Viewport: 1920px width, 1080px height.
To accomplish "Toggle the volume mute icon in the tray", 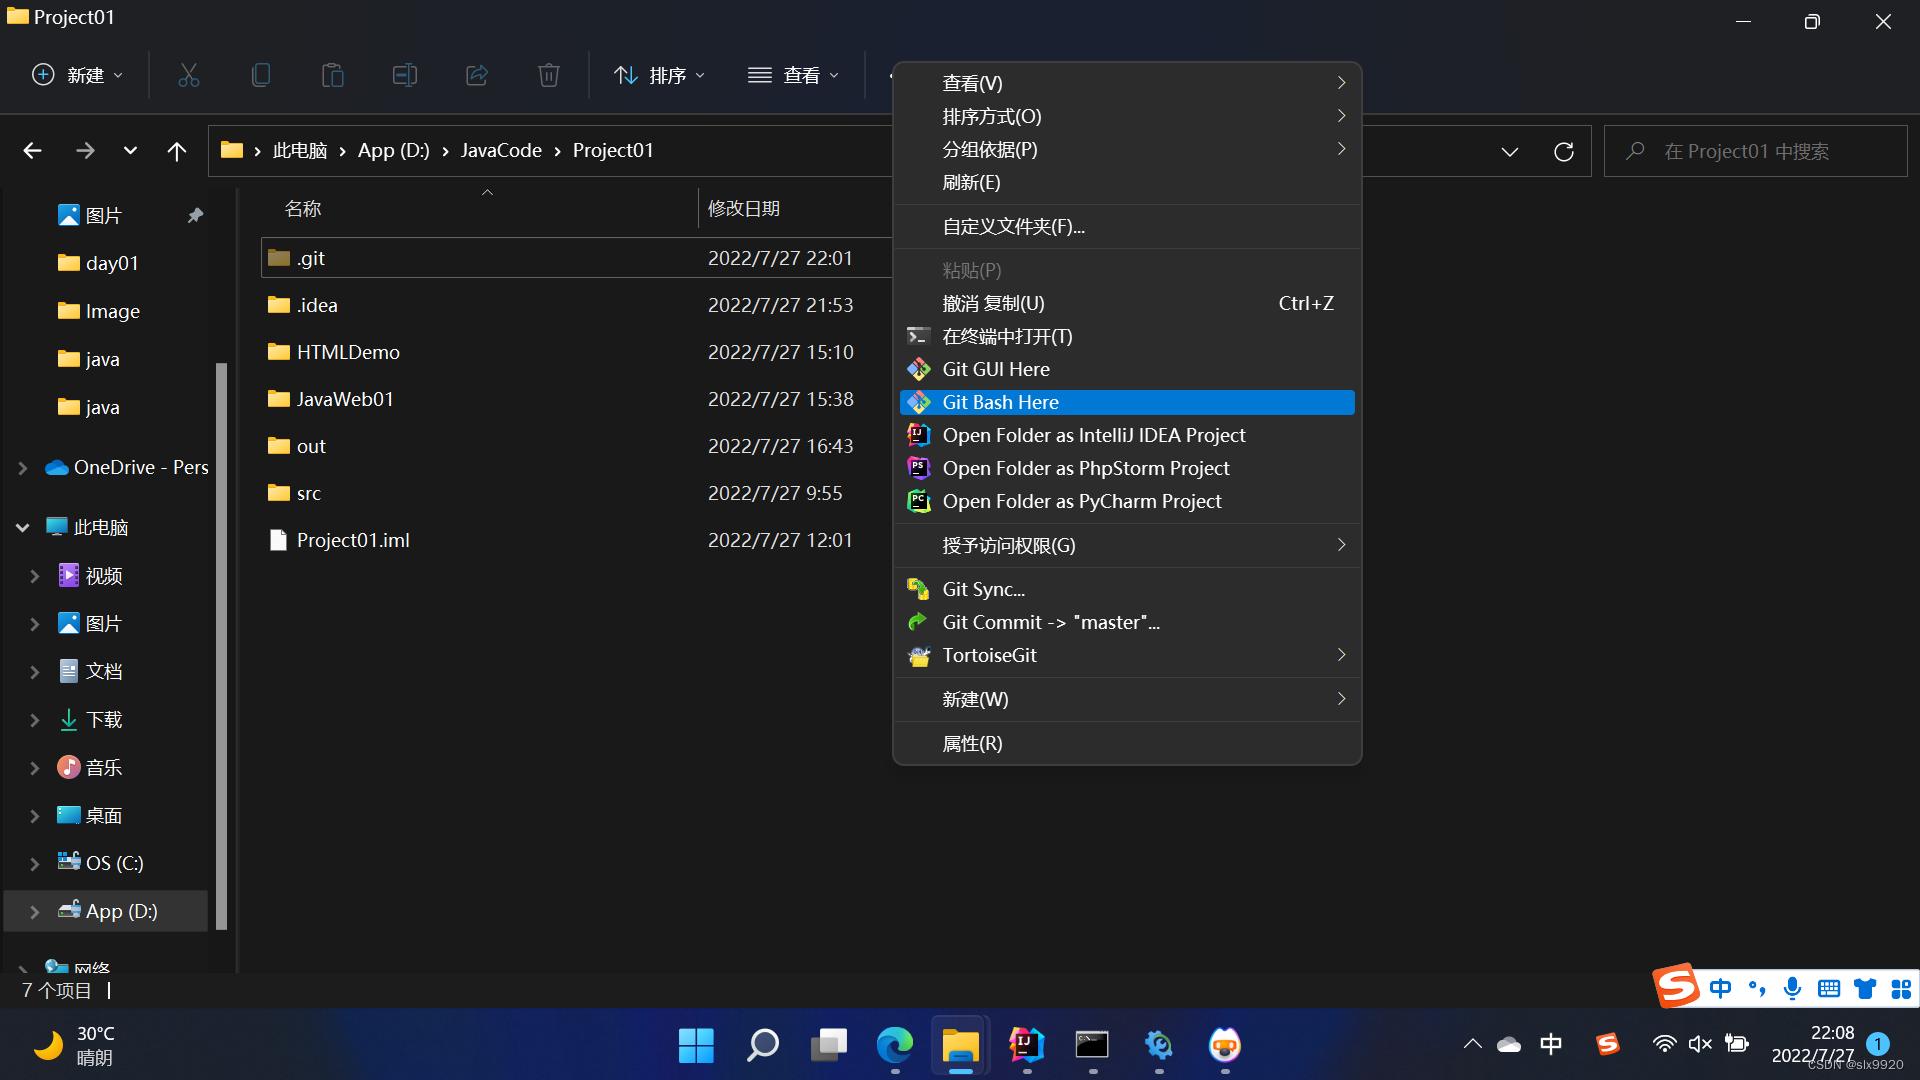I will pos(1699,1044).
